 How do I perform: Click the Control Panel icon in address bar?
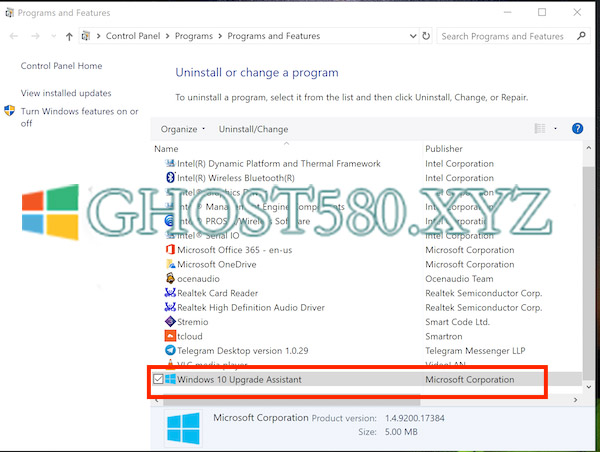tap(86, 36)
